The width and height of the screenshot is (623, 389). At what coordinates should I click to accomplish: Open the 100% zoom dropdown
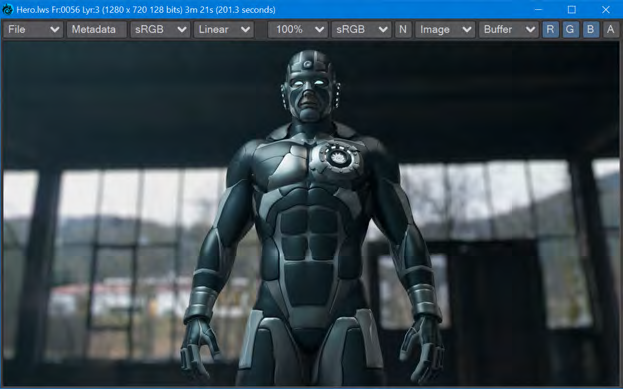[x=298, y=29]
